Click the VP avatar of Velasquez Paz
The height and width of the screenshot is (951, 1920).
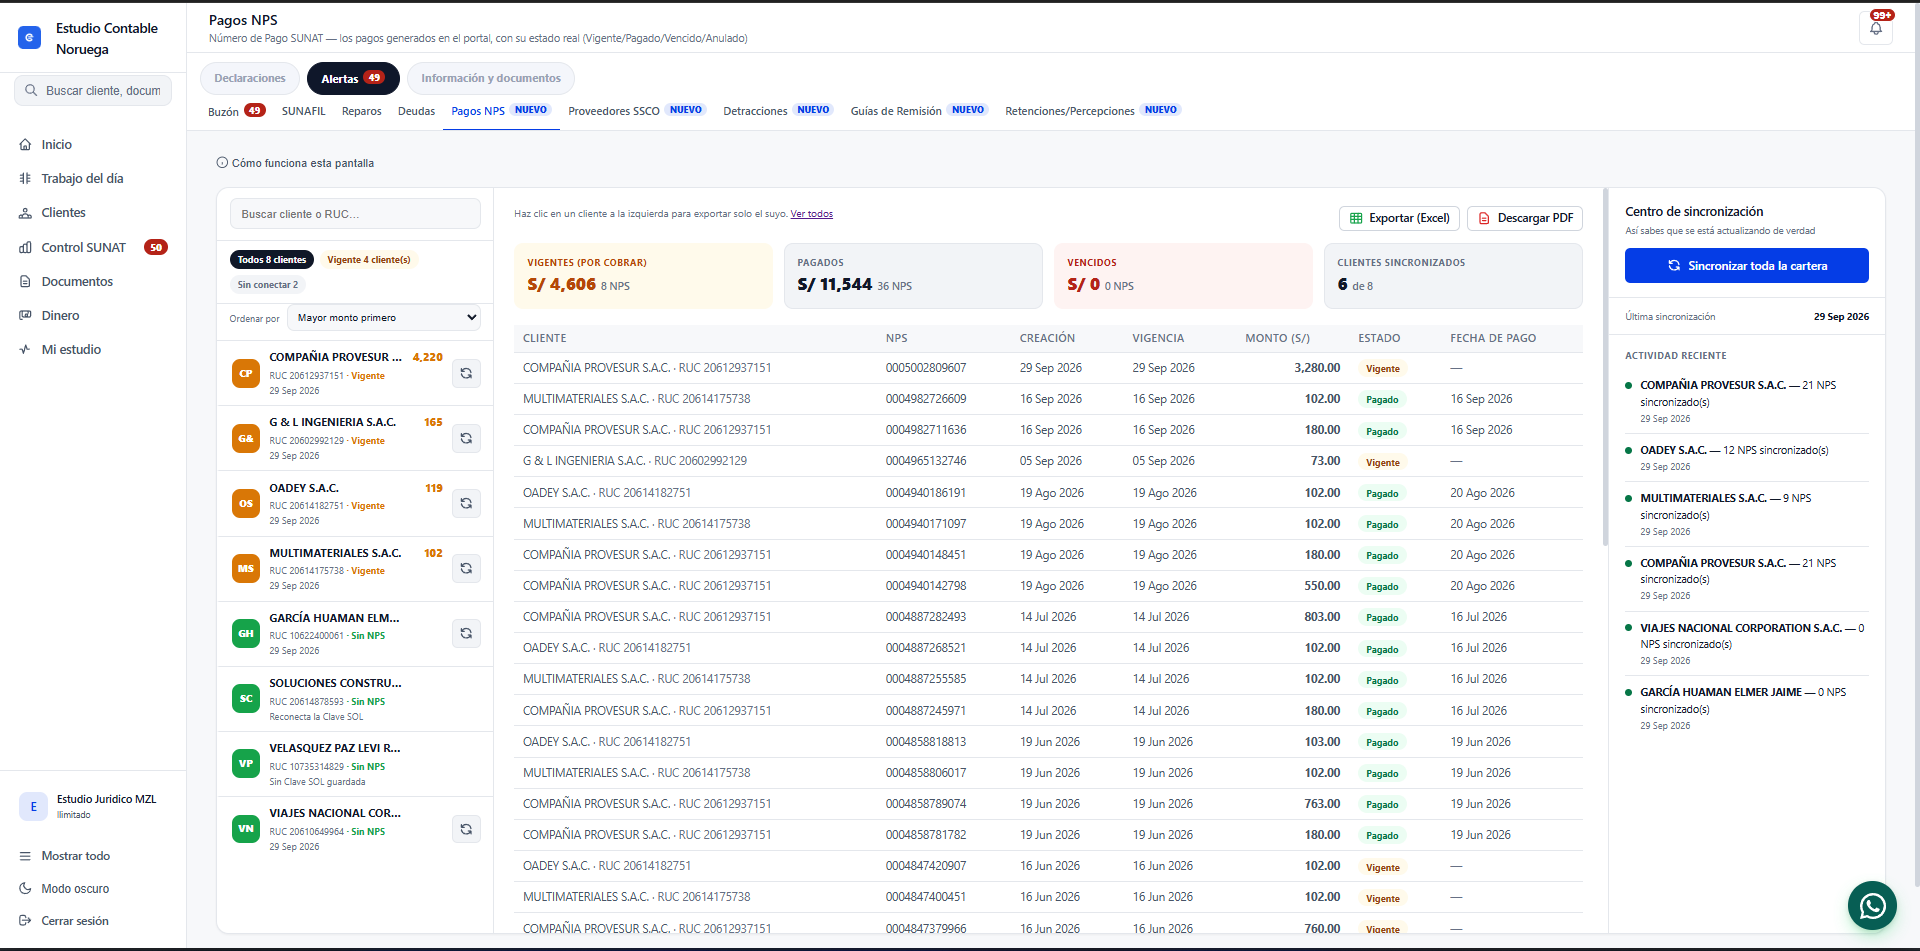[x=246, y=764]
